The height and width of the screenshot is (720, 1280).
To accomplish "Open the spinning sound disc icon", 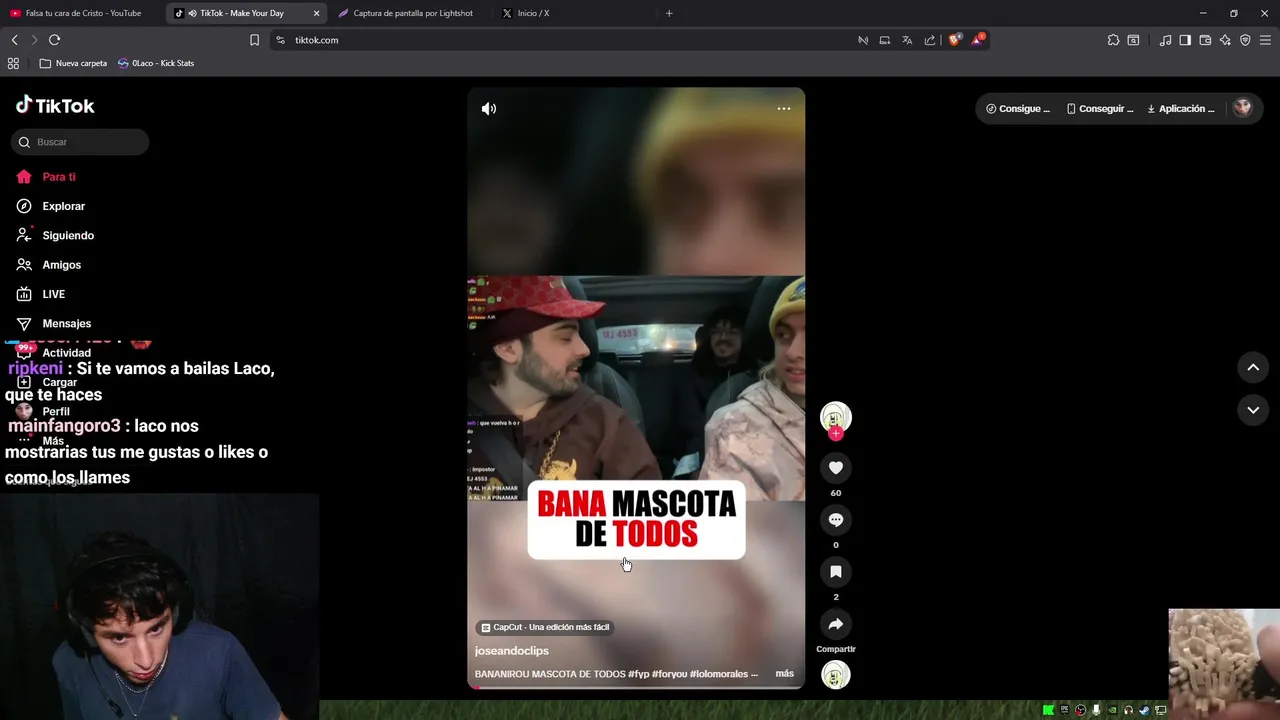I will 836,675.
